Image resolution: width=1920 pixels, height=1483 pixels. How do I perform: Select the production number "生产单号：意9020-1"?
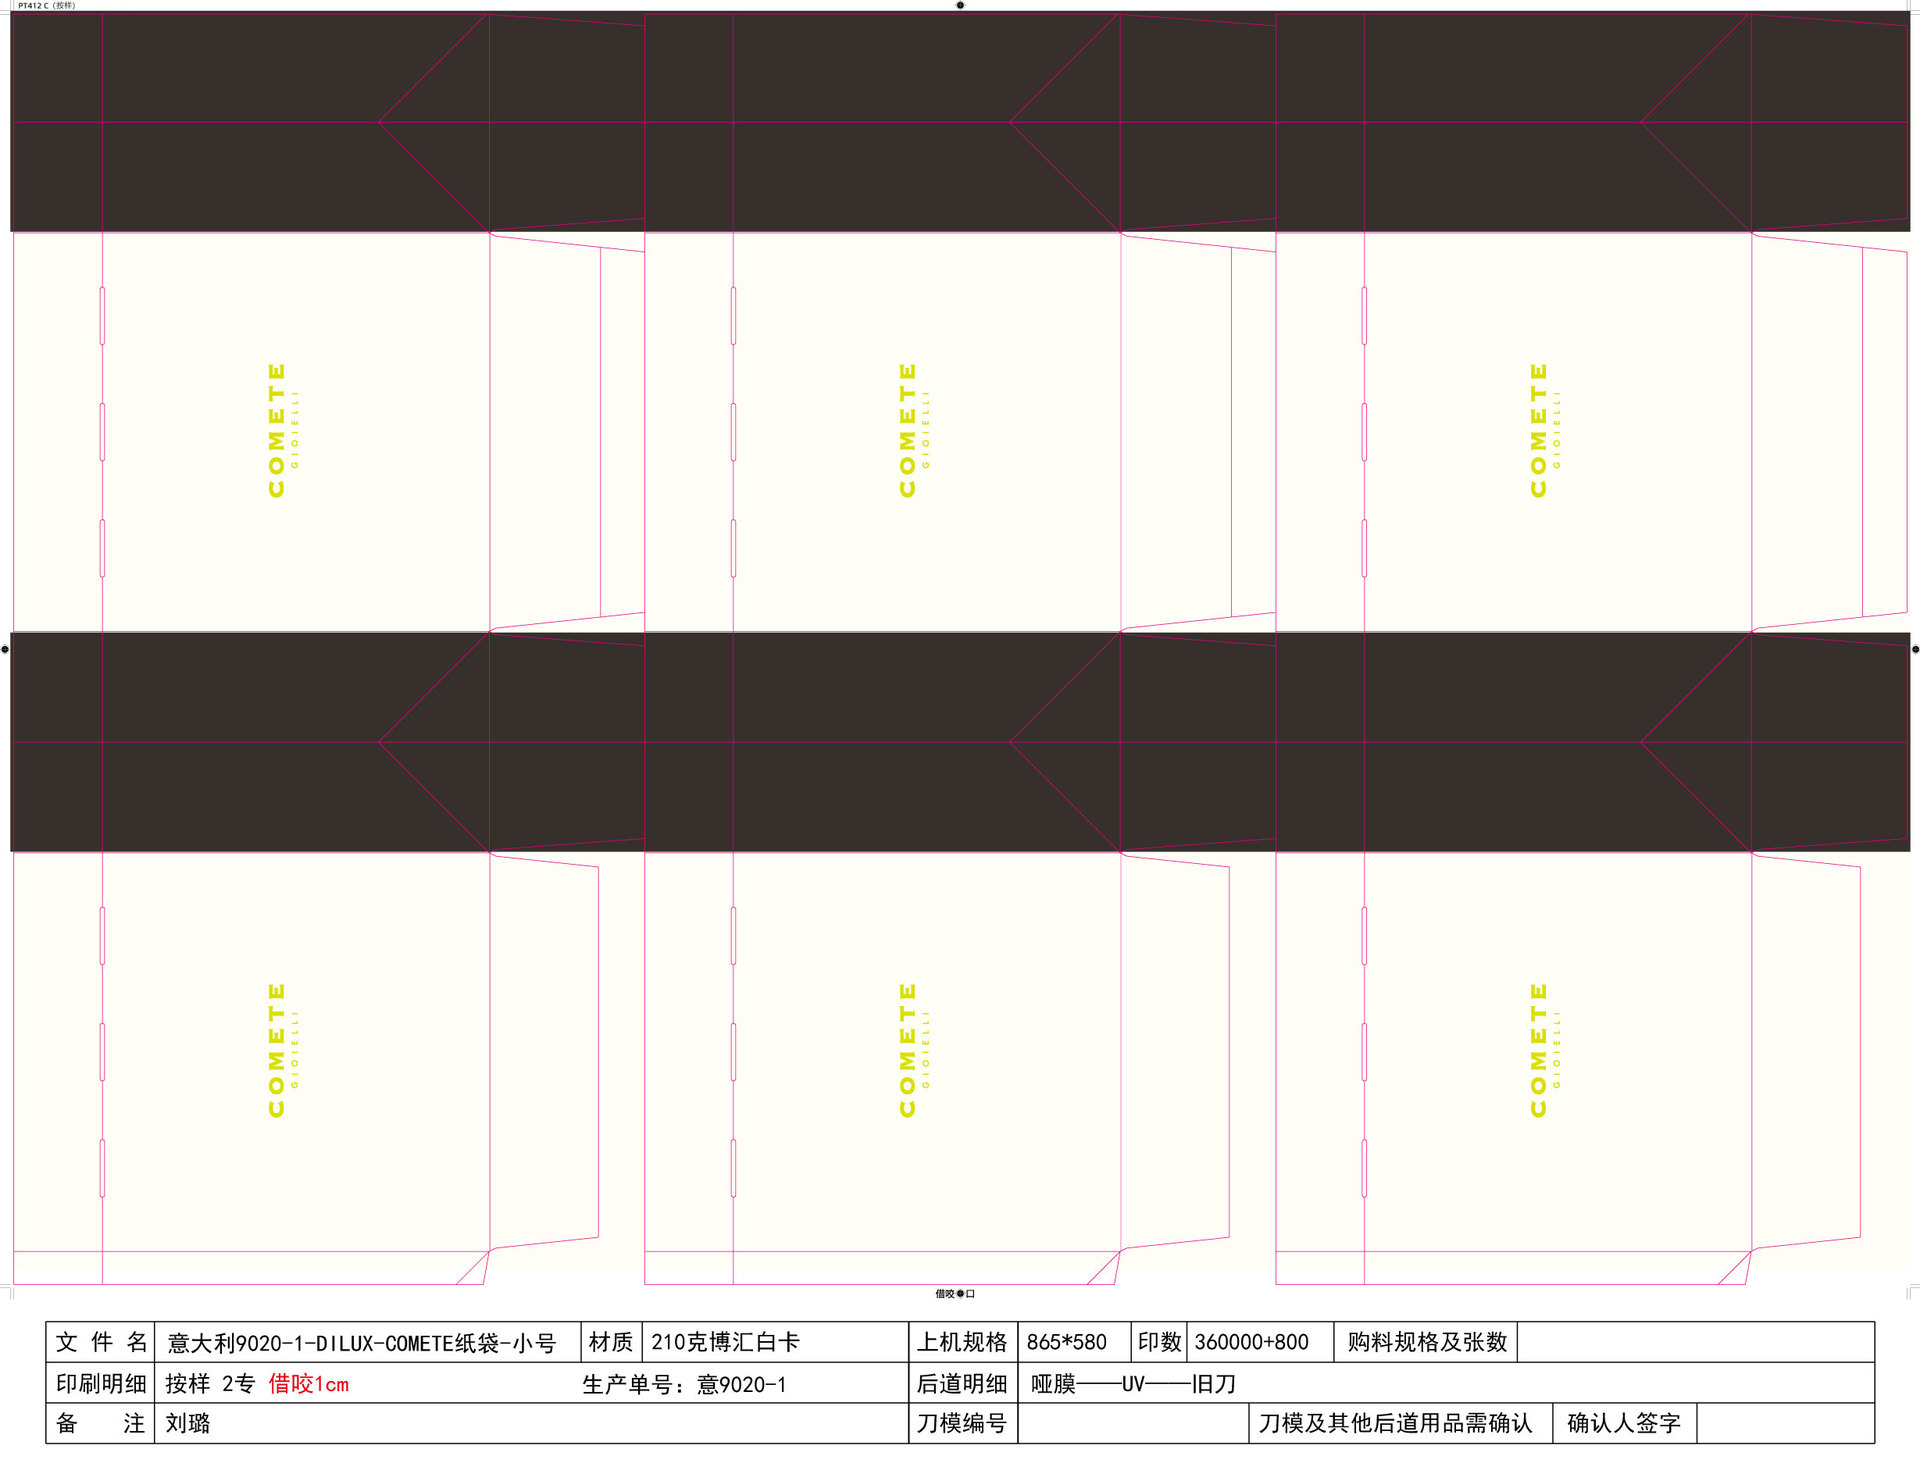click(684, 1384)
